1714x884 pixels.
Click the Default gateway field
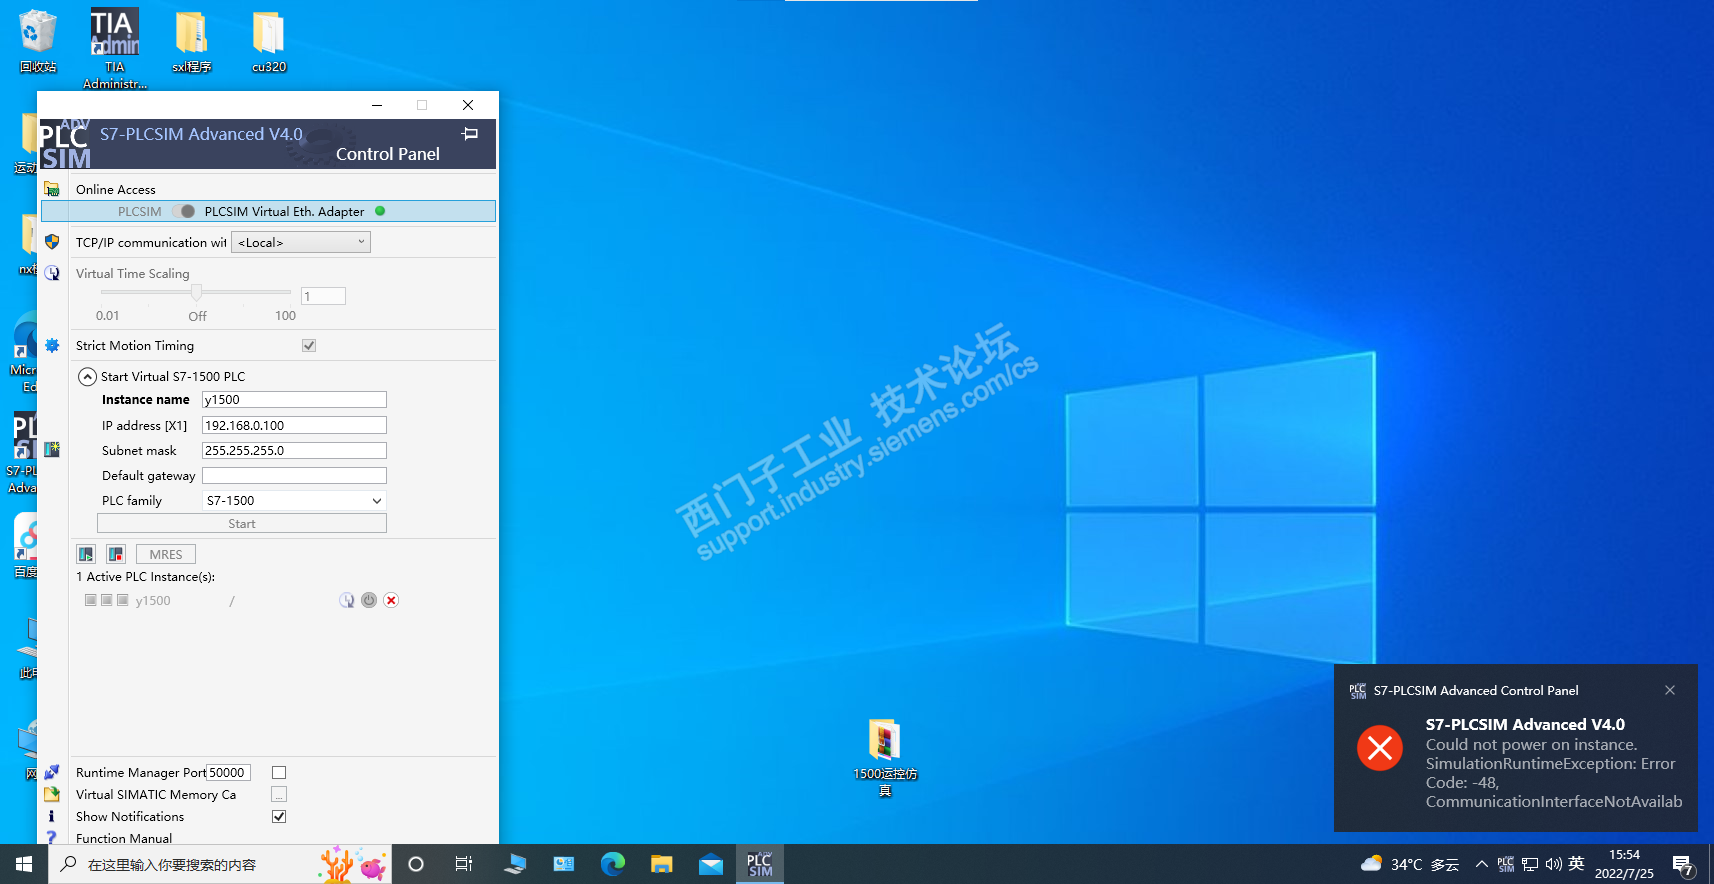click(294, 475)
